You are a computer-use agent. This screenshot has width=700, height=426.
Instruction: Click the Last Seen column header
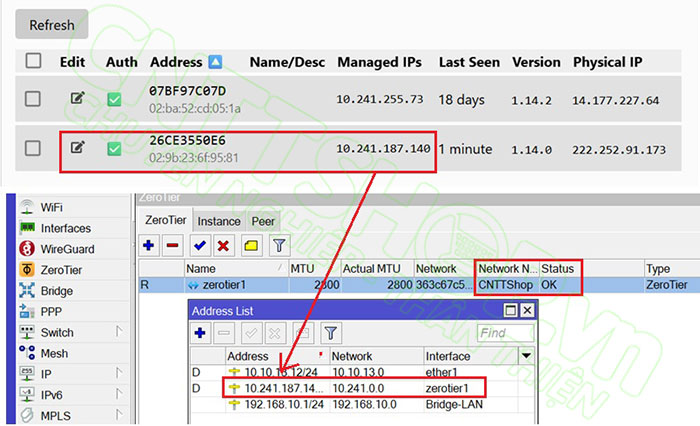click(469, 62)
